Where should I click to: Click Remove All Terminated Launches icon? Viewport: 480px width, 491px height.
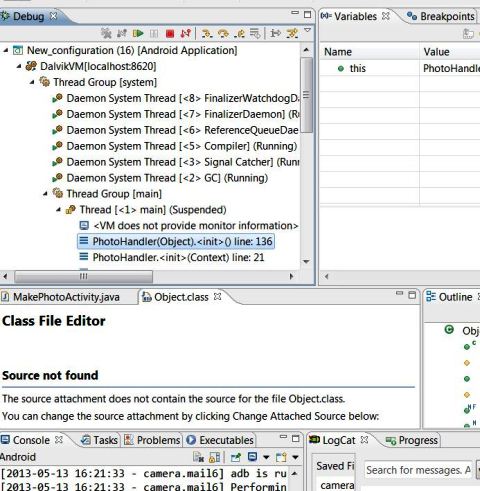point(106,33)
